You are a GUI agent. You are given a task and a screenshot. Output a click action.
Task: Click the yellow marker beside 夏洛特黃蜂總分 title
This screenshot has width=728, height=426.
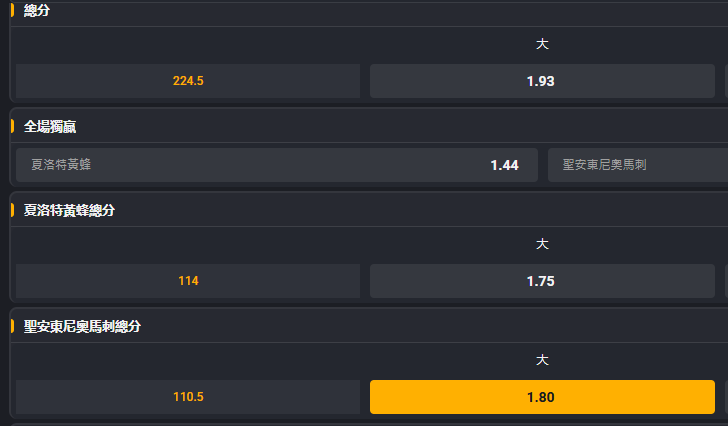[x=12, y=211]
